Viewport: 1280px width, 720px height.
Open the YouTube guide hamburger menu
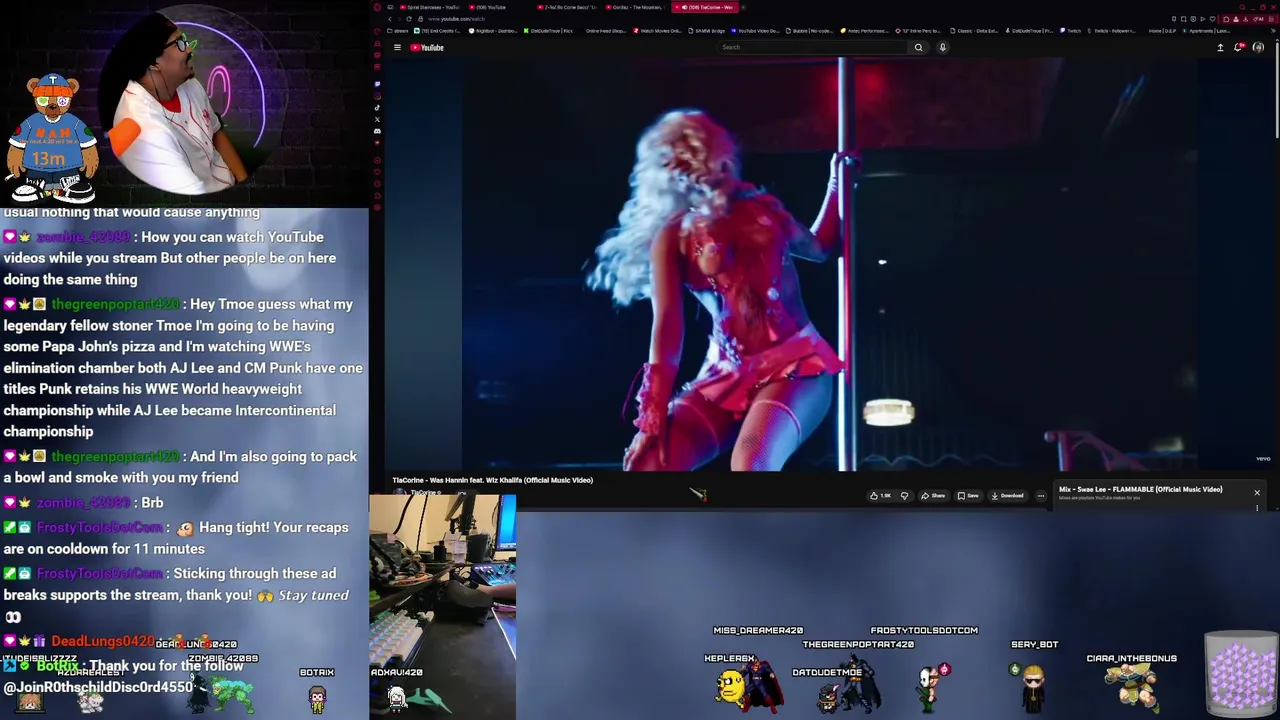[397, 47]
